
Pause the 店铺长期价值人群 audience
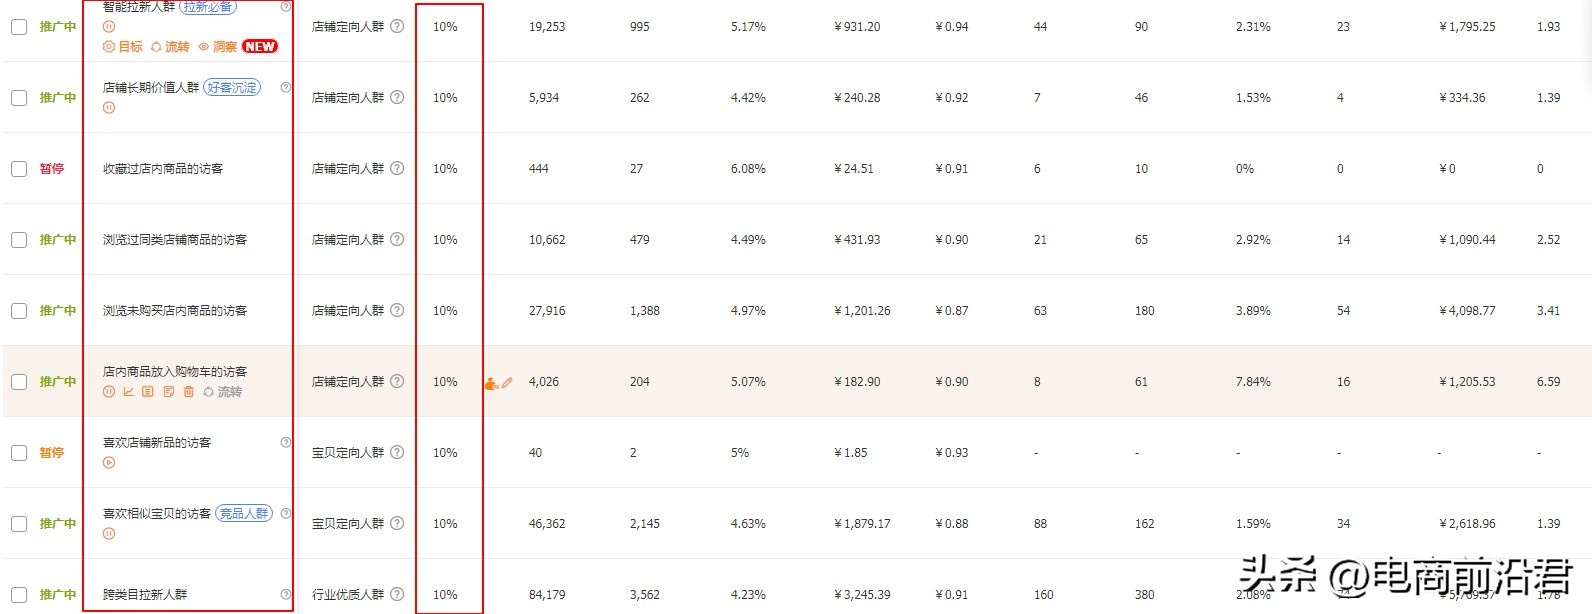point(109,108)
